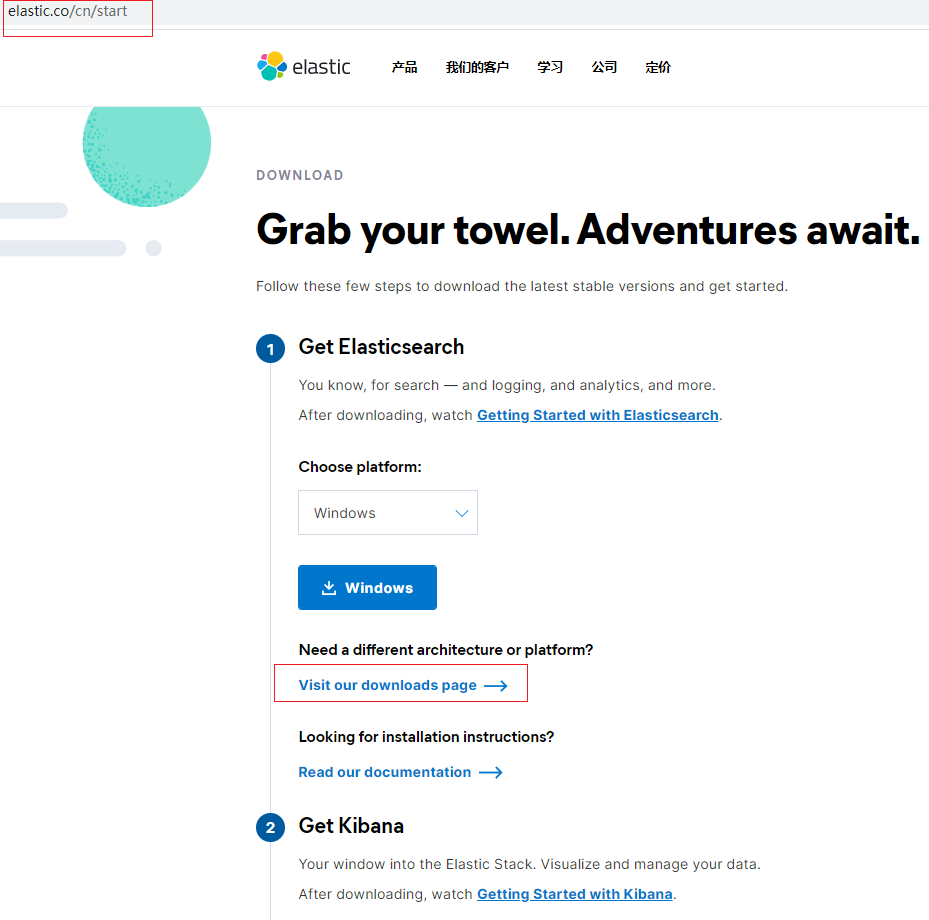Click the Grab your towel headline
This screenshot has width=929, height=920.
[588, 230]
